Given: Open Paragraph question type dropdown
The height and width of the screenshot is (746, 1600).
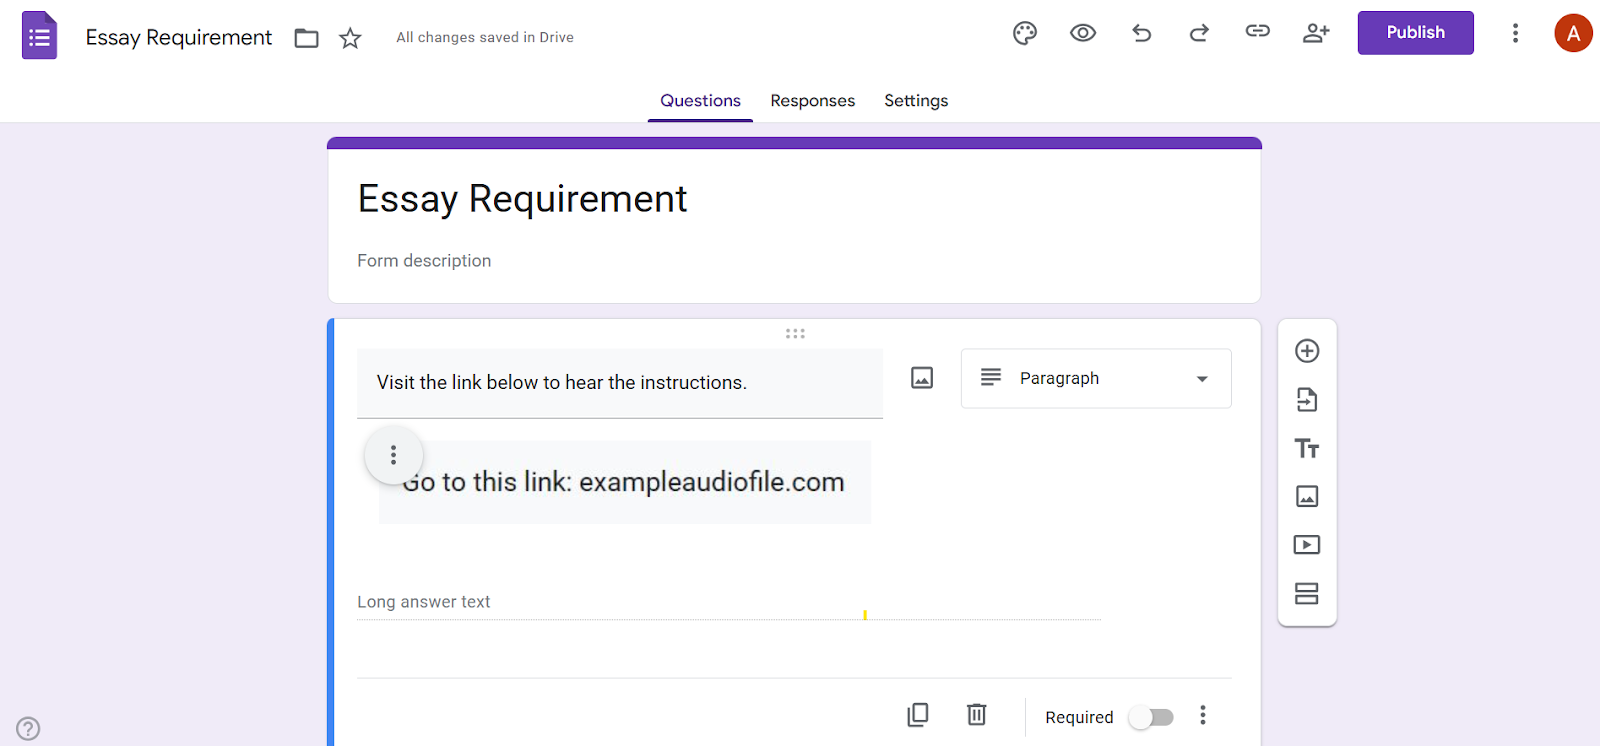Looking at the screenshot, I should click(x=1096, y=378).
